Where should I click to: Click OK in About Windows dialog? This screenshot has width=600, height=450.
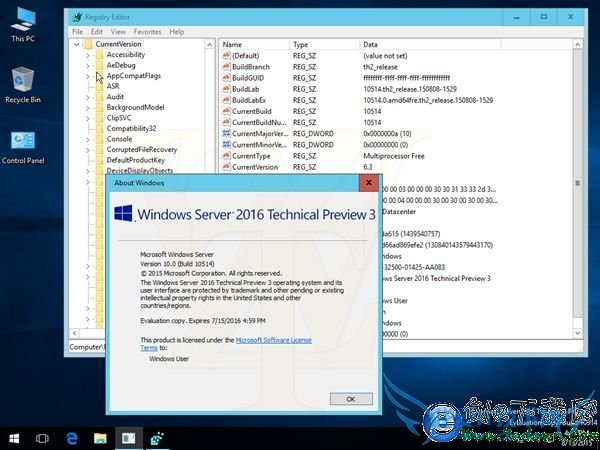(351, 399)
